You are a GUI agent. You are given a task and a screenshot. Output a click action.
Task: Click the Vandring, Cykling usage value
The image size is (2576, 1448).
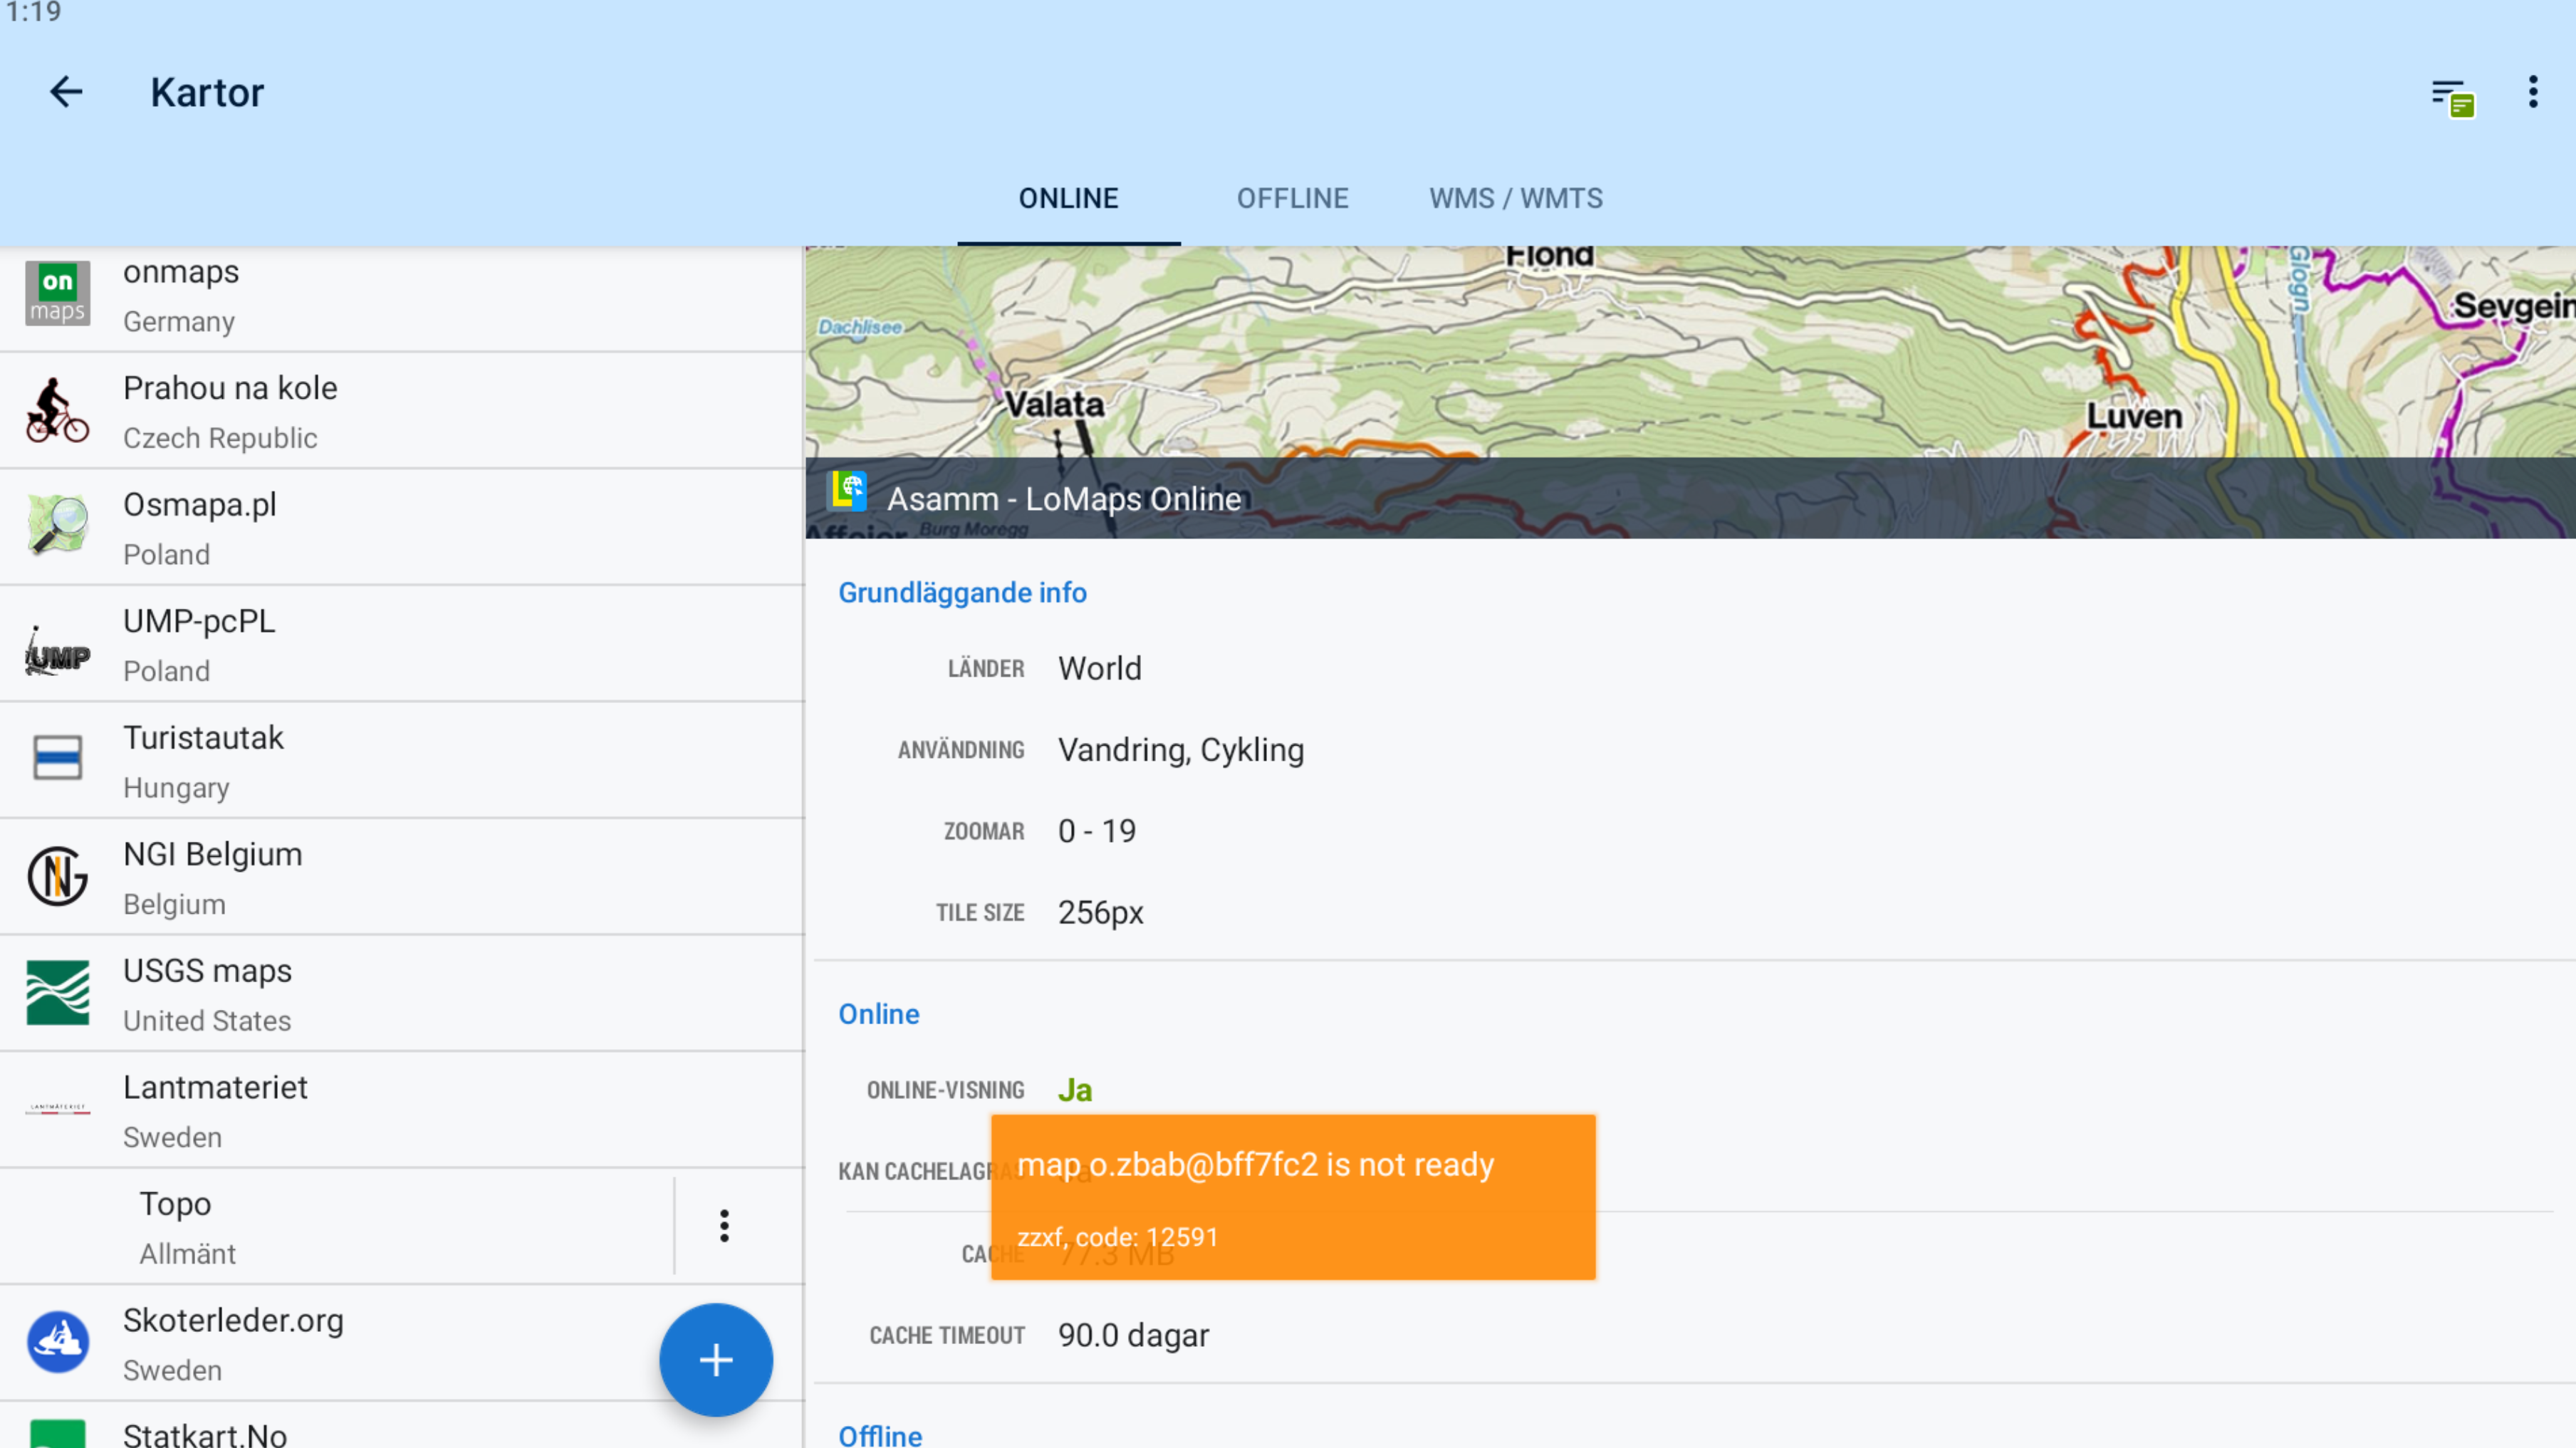pos(1181,750)
